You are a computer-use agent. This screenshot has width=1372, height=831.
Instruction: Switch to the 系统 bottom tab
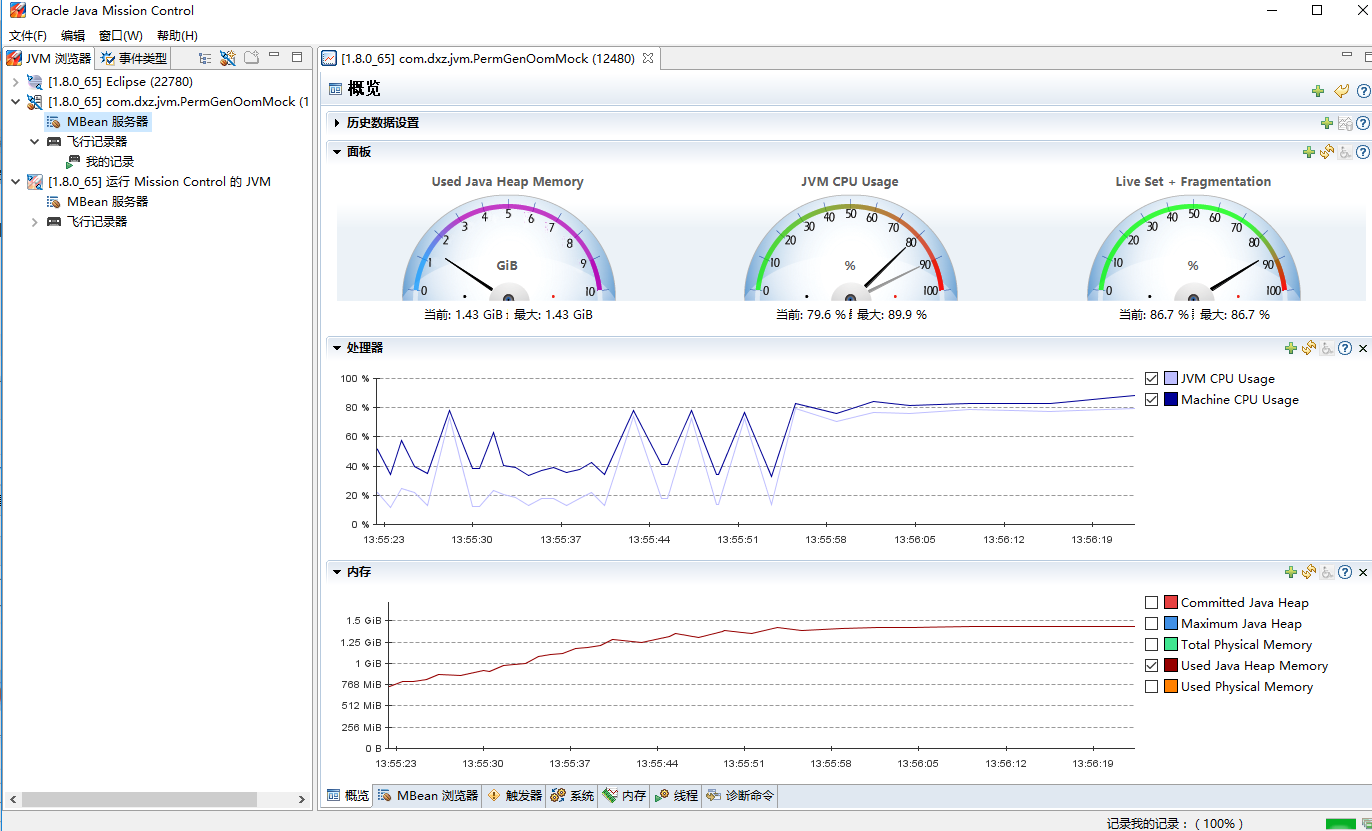pyautogui.click(x=572, y=796)
